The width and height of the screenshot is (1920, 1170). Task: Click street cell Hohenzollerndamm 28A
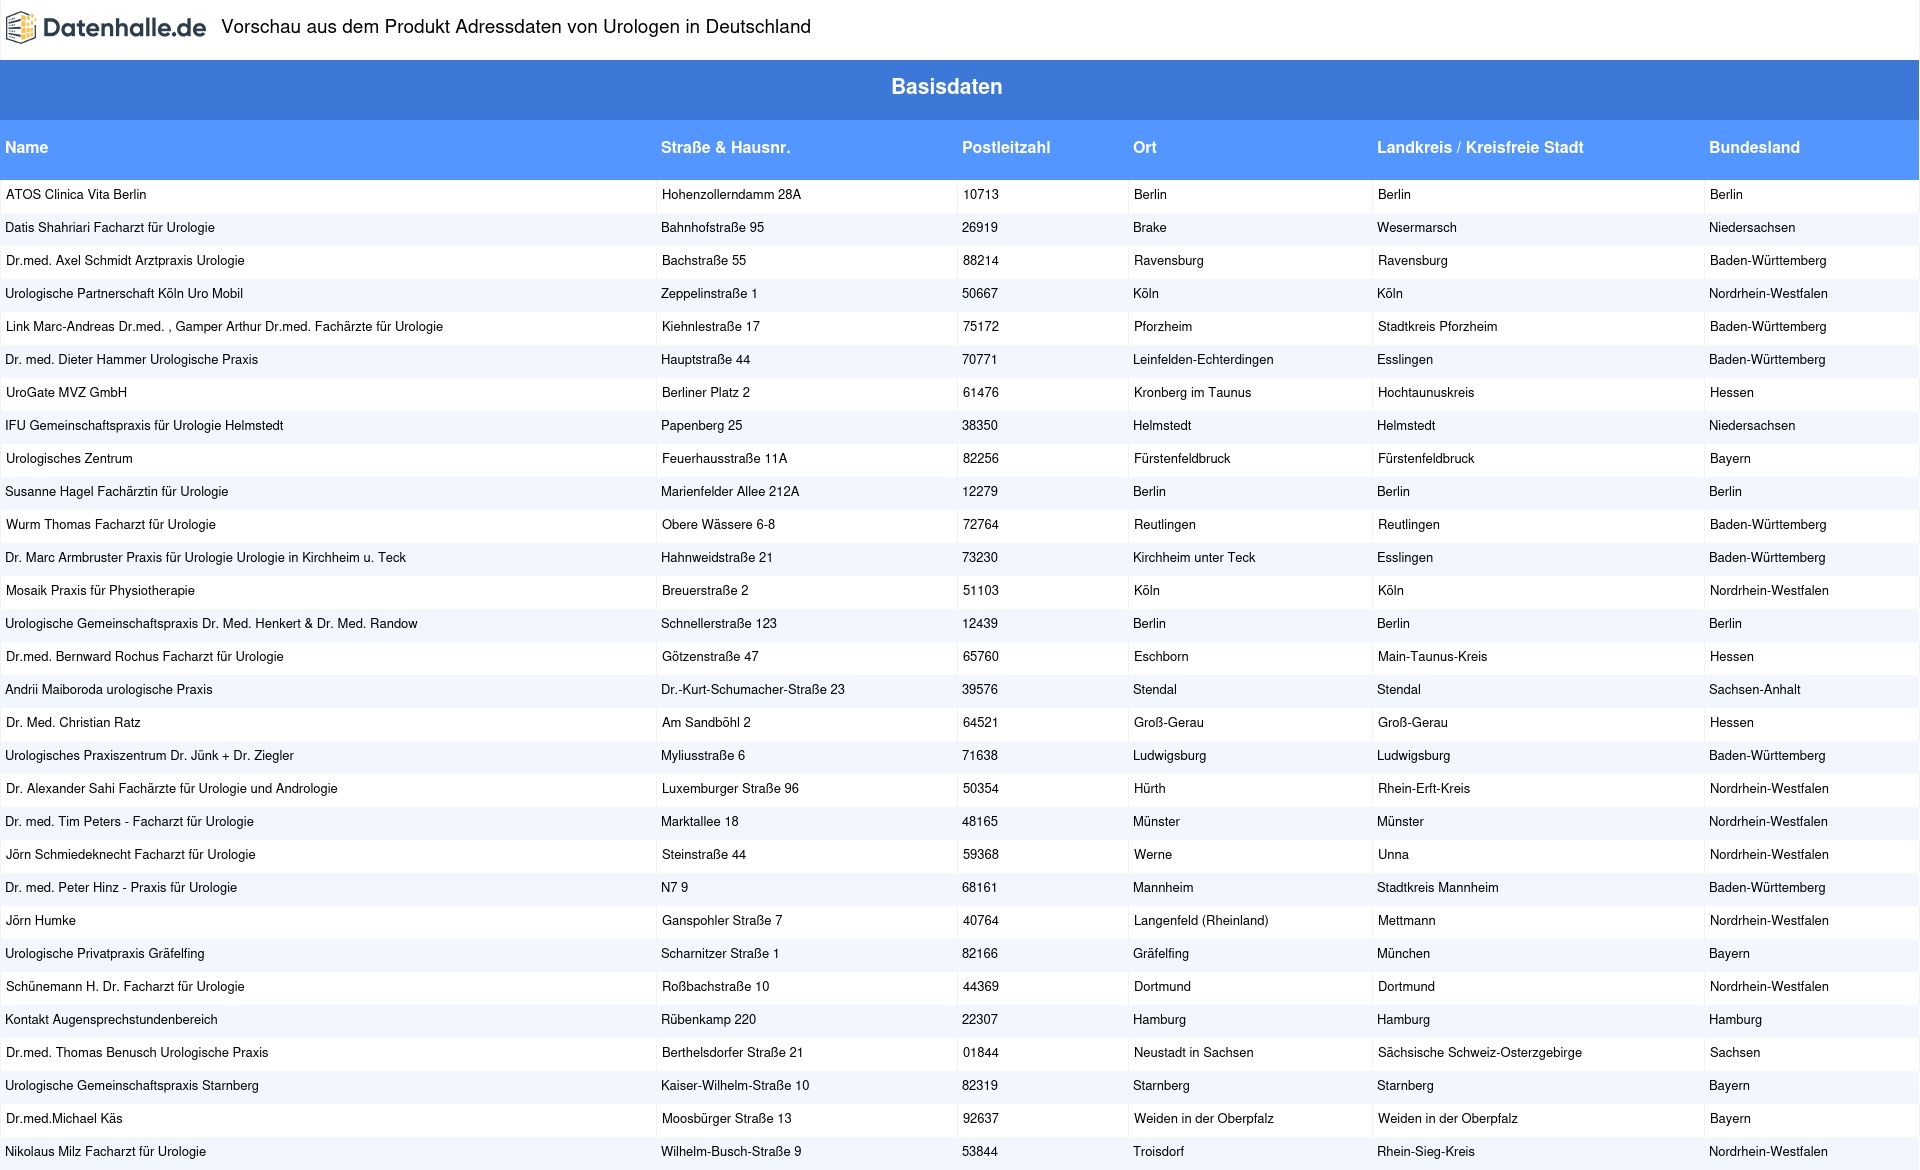(x=731, y=194)
